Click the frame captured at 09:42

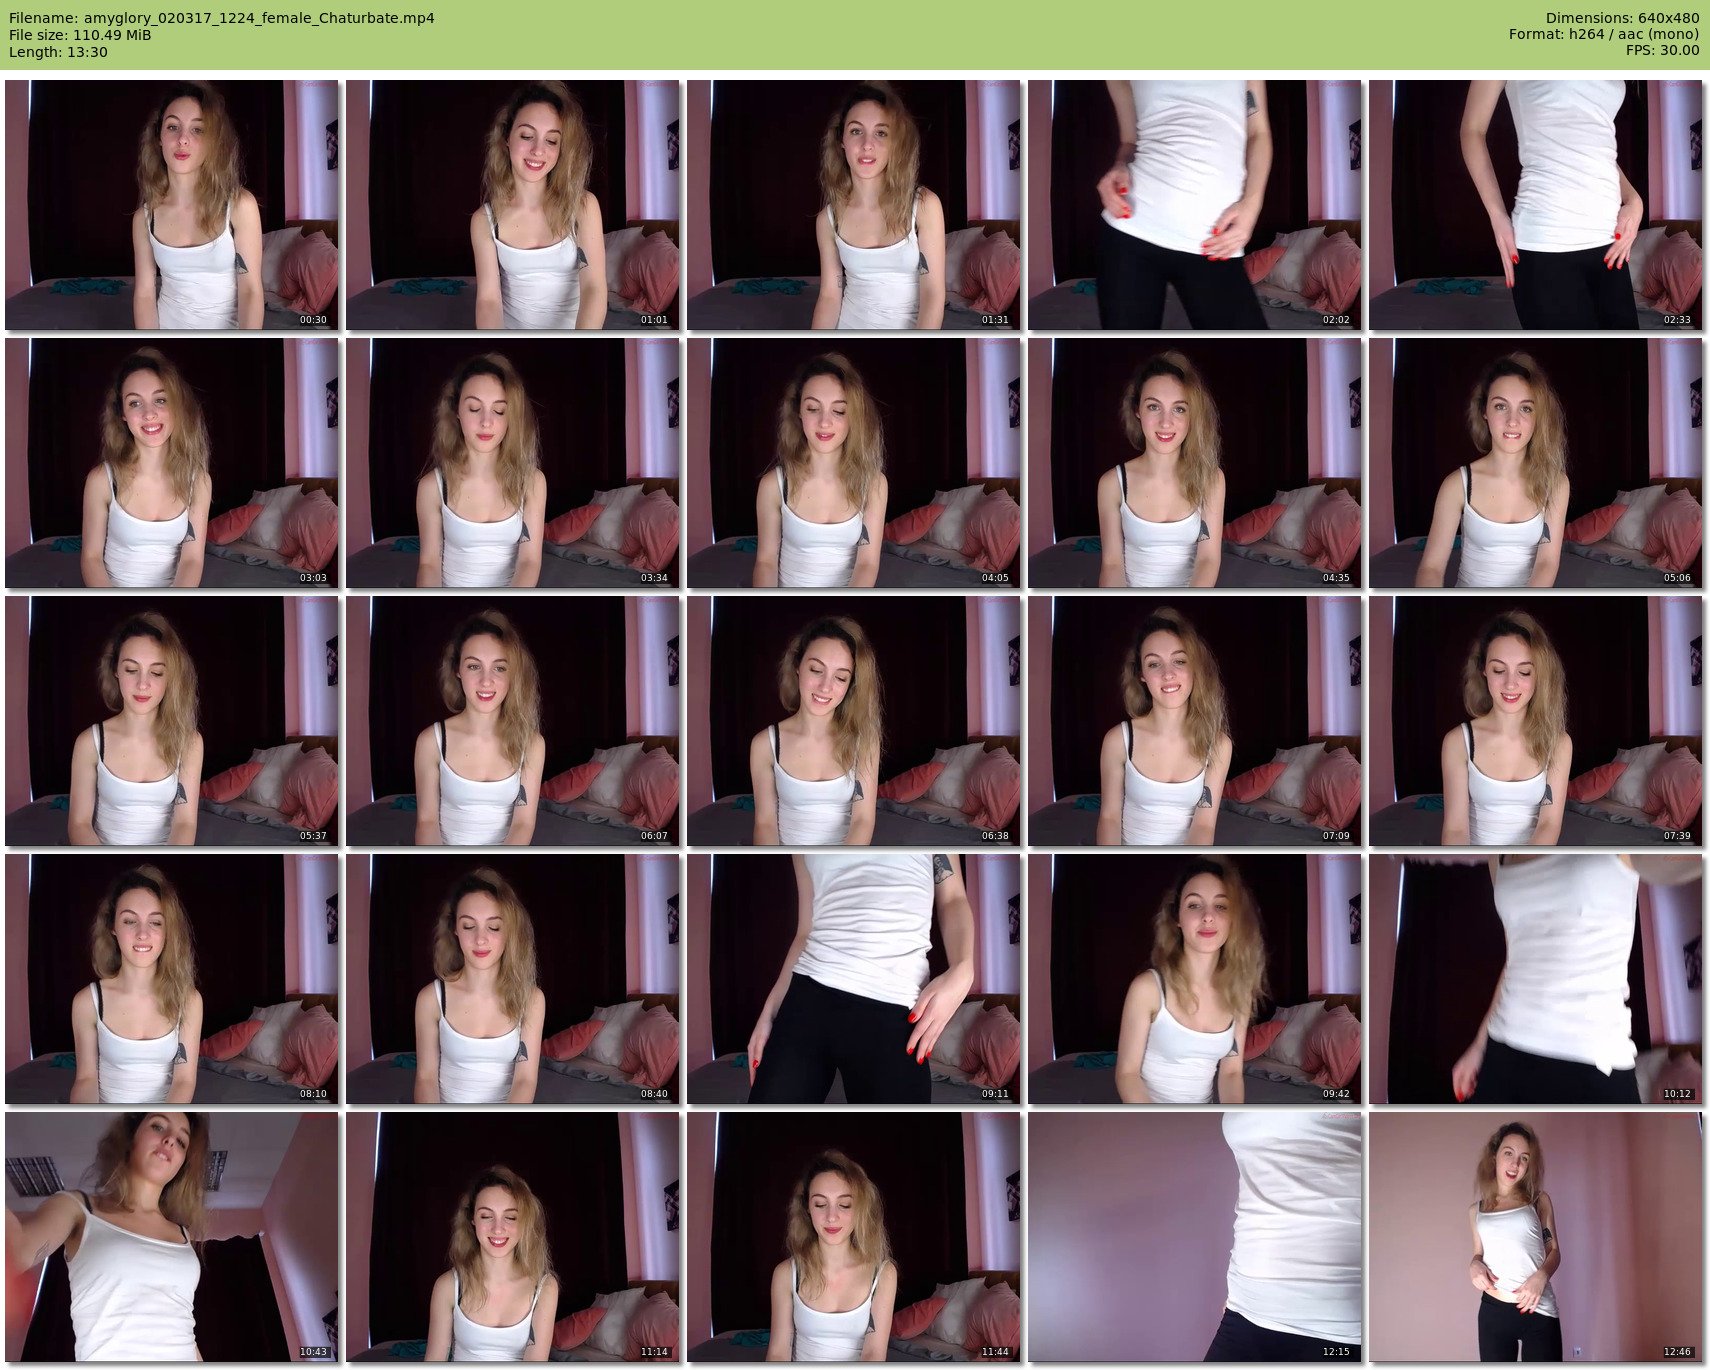coord(1195,979)
